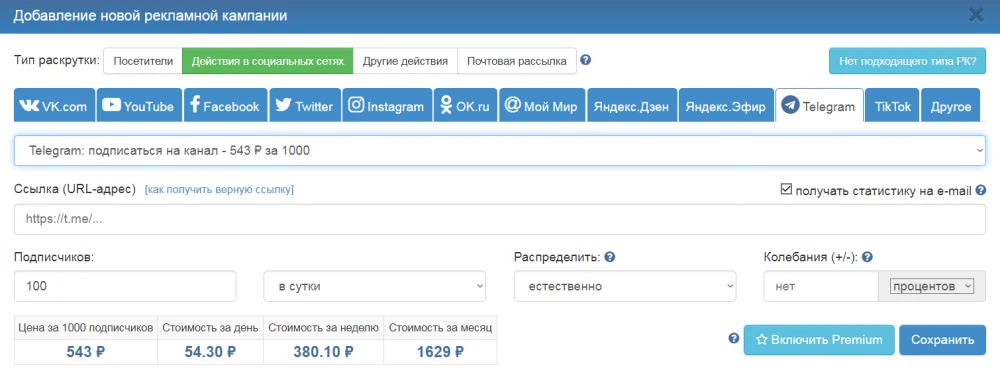Focus the Колебания value field
This screenshot has width=1000, height=377.
coord(821,286)
